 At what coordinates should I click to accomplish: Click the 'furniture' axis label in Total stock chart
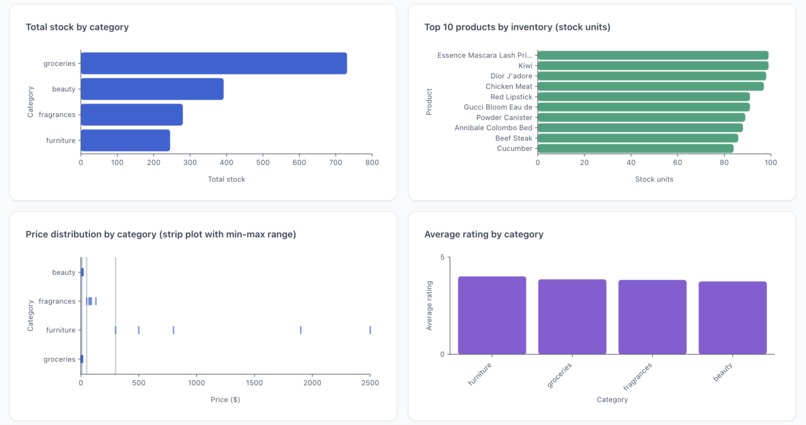coord(61,140)
